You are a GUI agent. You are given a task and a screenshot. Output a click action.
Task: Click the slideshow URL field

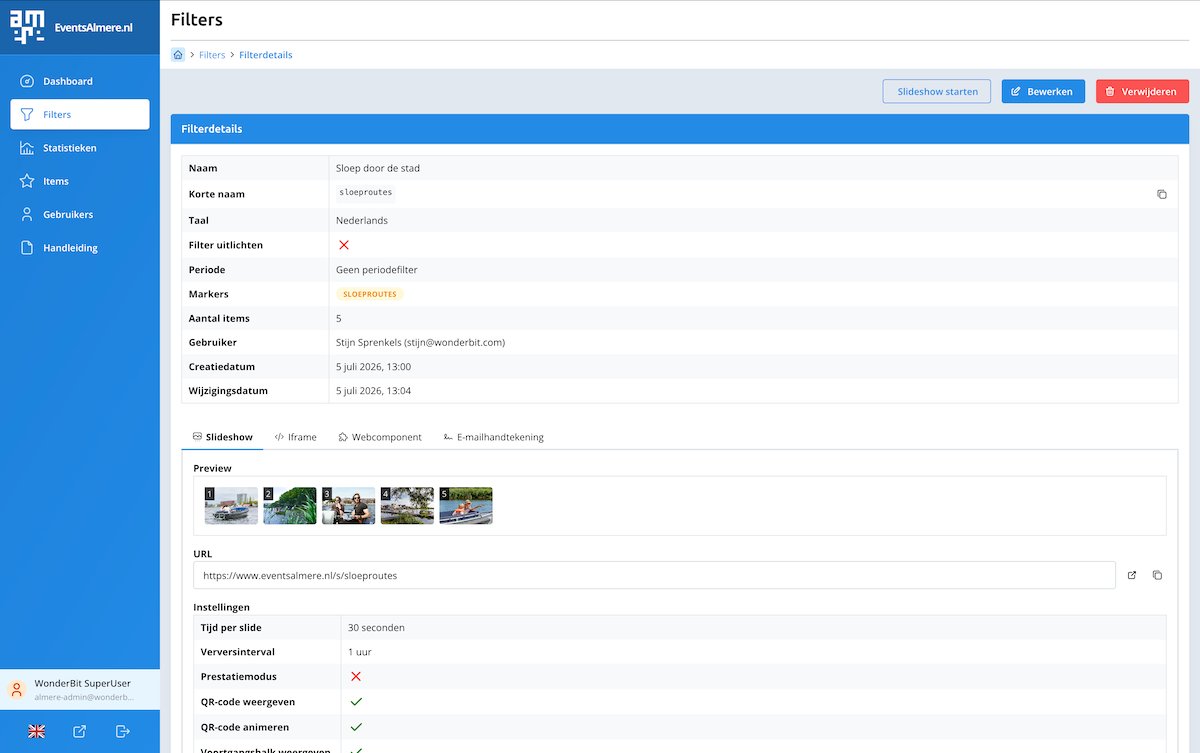(654, 575)
